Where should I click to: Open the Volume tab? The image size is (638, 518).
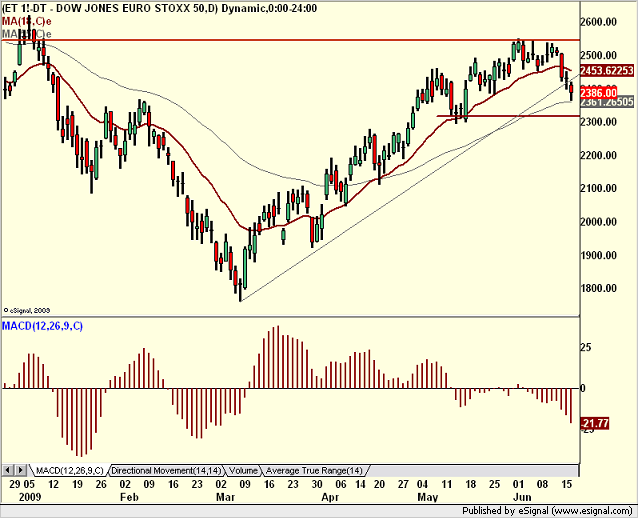(x=243, y=471)
